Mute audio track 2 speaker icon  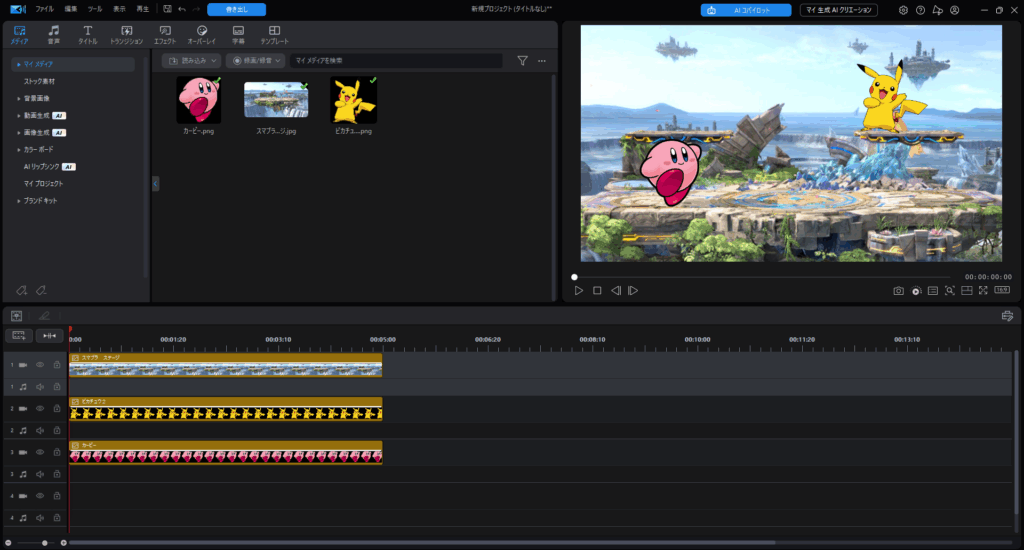pos(40,430)
